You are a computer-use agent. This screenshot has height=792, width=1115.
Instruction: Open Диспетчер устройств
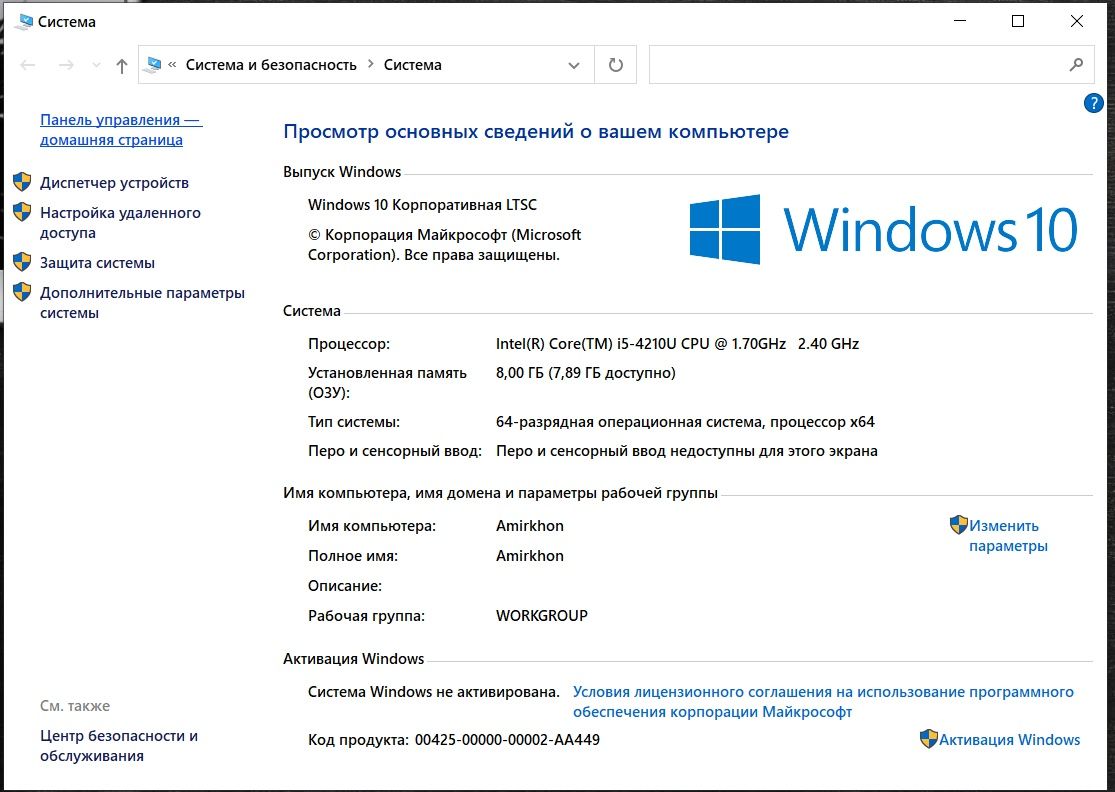click(x=114, y=183)
